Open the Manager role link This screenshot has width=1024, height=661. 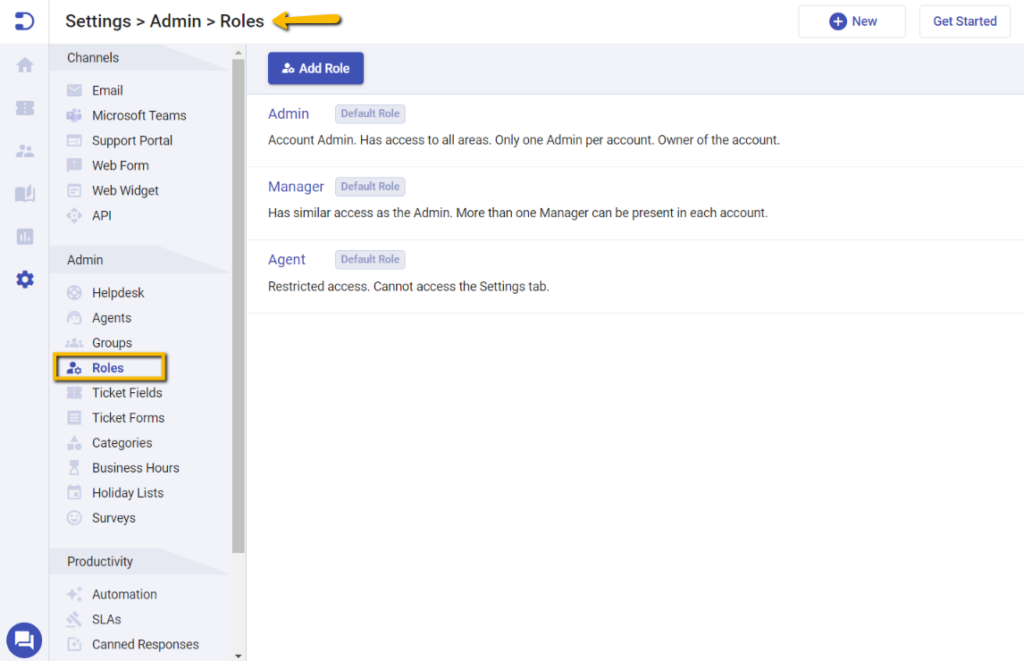[x=296, y=186]
